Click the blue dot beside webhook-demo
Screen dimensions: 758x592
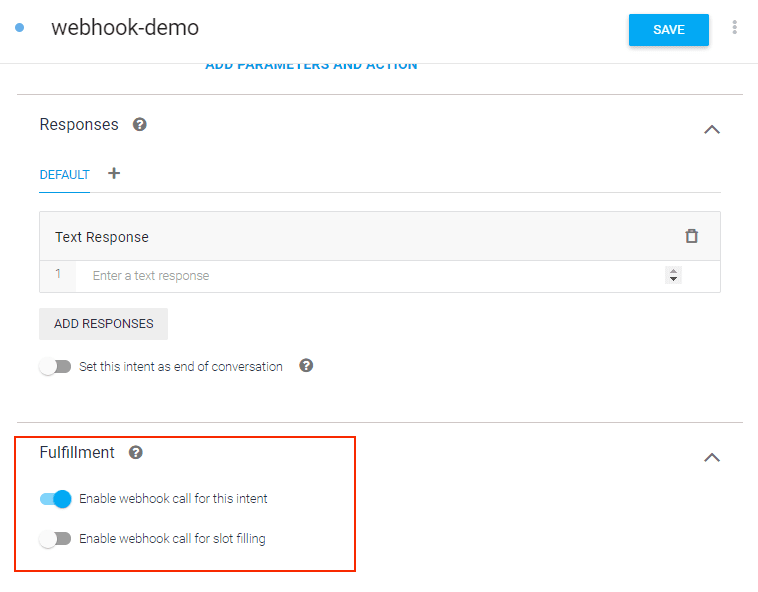(x=20, y=28)
